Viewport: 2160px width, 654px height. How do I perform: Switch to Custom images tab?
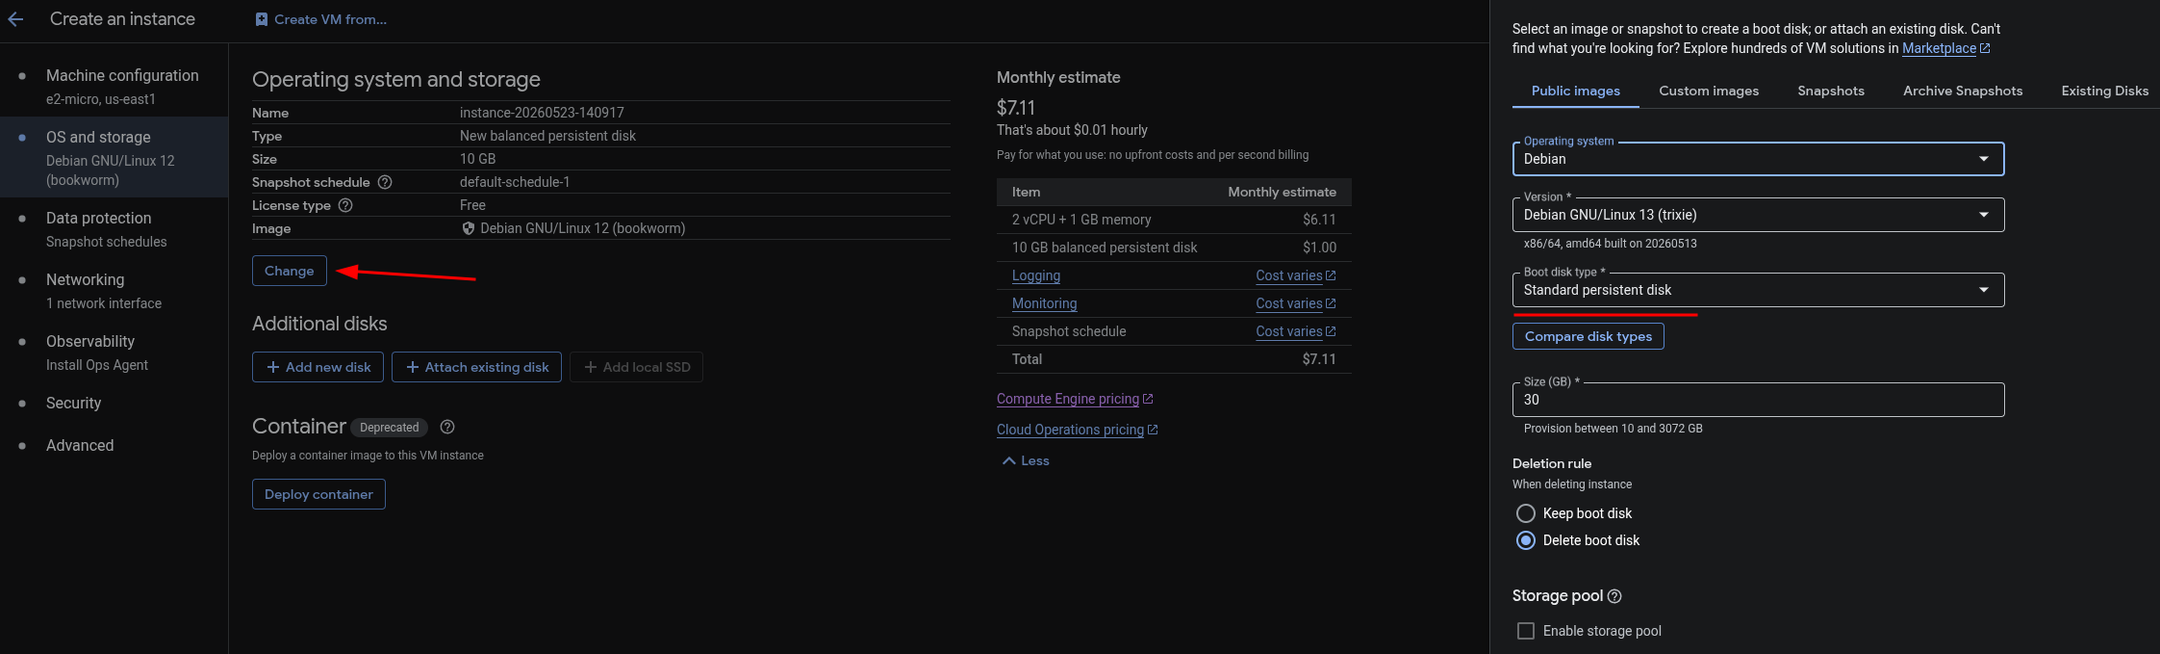[1708, 91]
